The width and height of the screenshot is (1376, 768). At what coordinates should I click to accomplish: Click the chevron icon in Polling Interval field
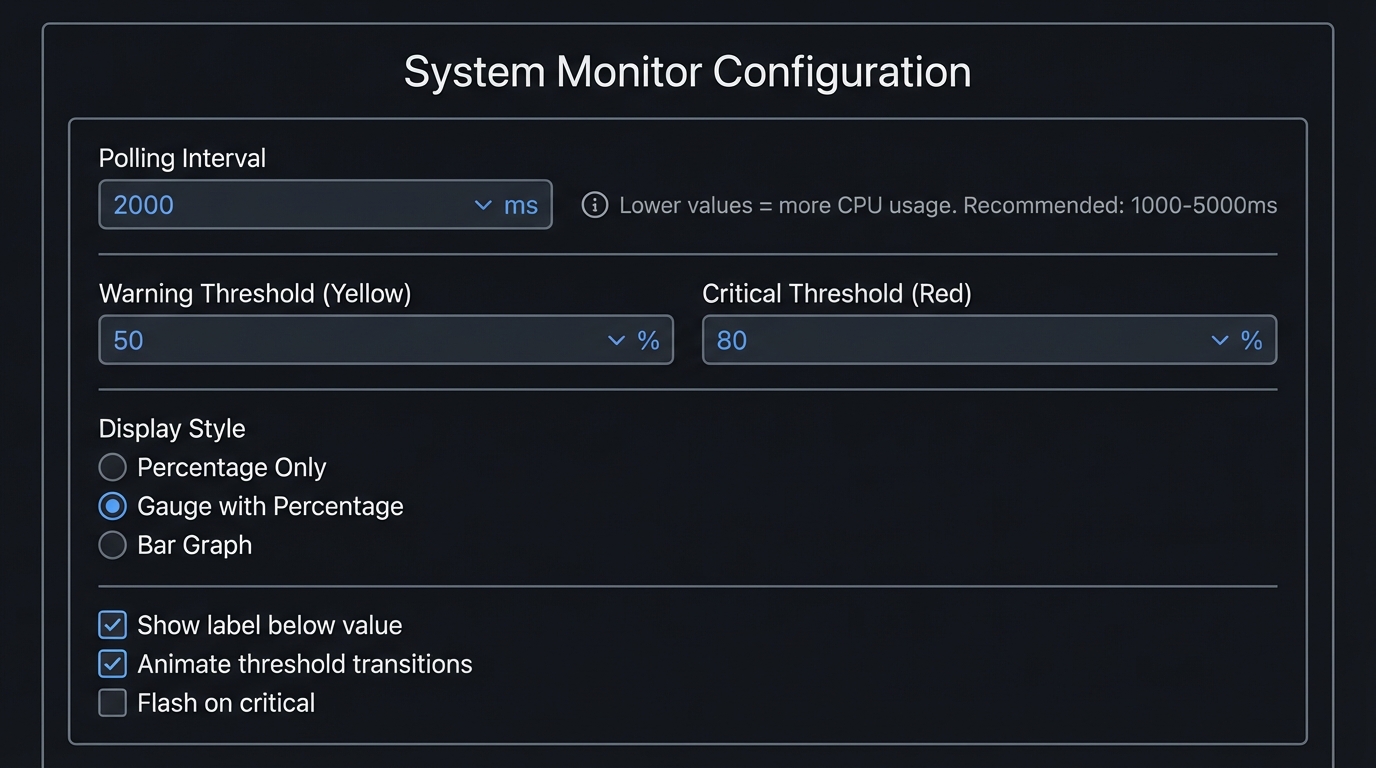(x=483, y=203)
